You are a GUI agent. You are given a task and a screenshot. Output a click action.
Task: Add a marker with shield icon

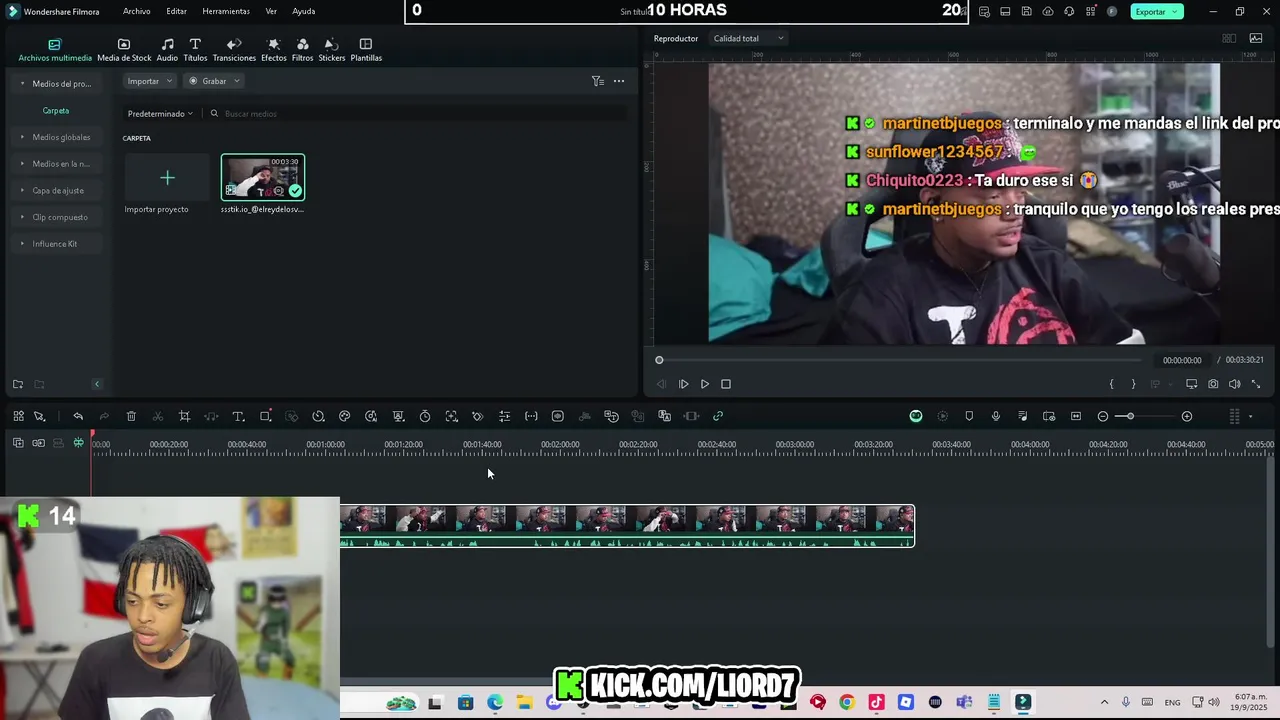[969, 416]
